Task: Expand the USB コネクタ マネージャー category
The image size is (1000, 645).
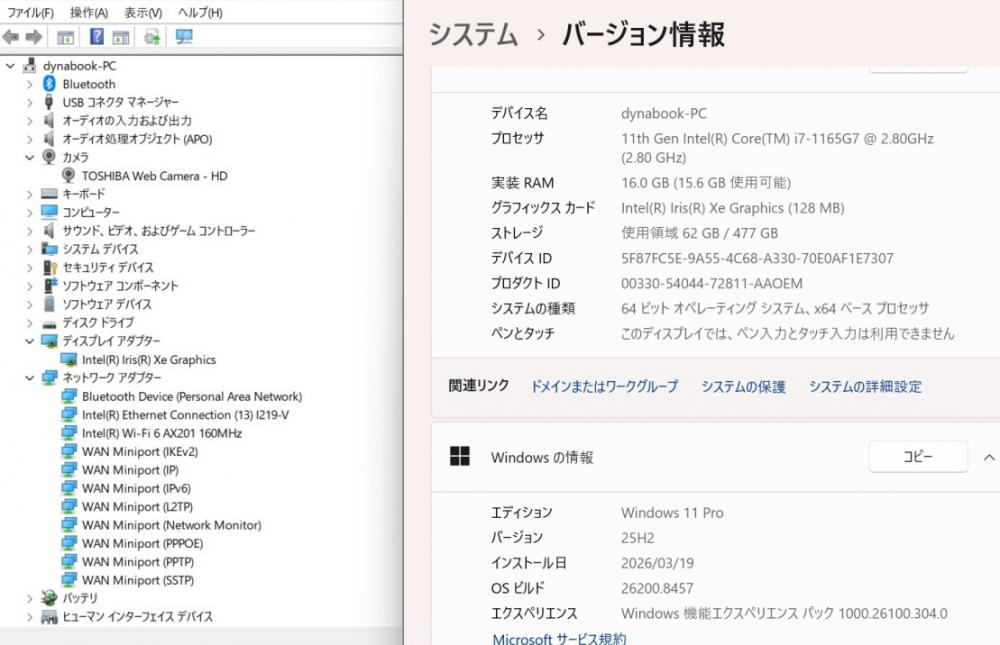Action: 29,102
